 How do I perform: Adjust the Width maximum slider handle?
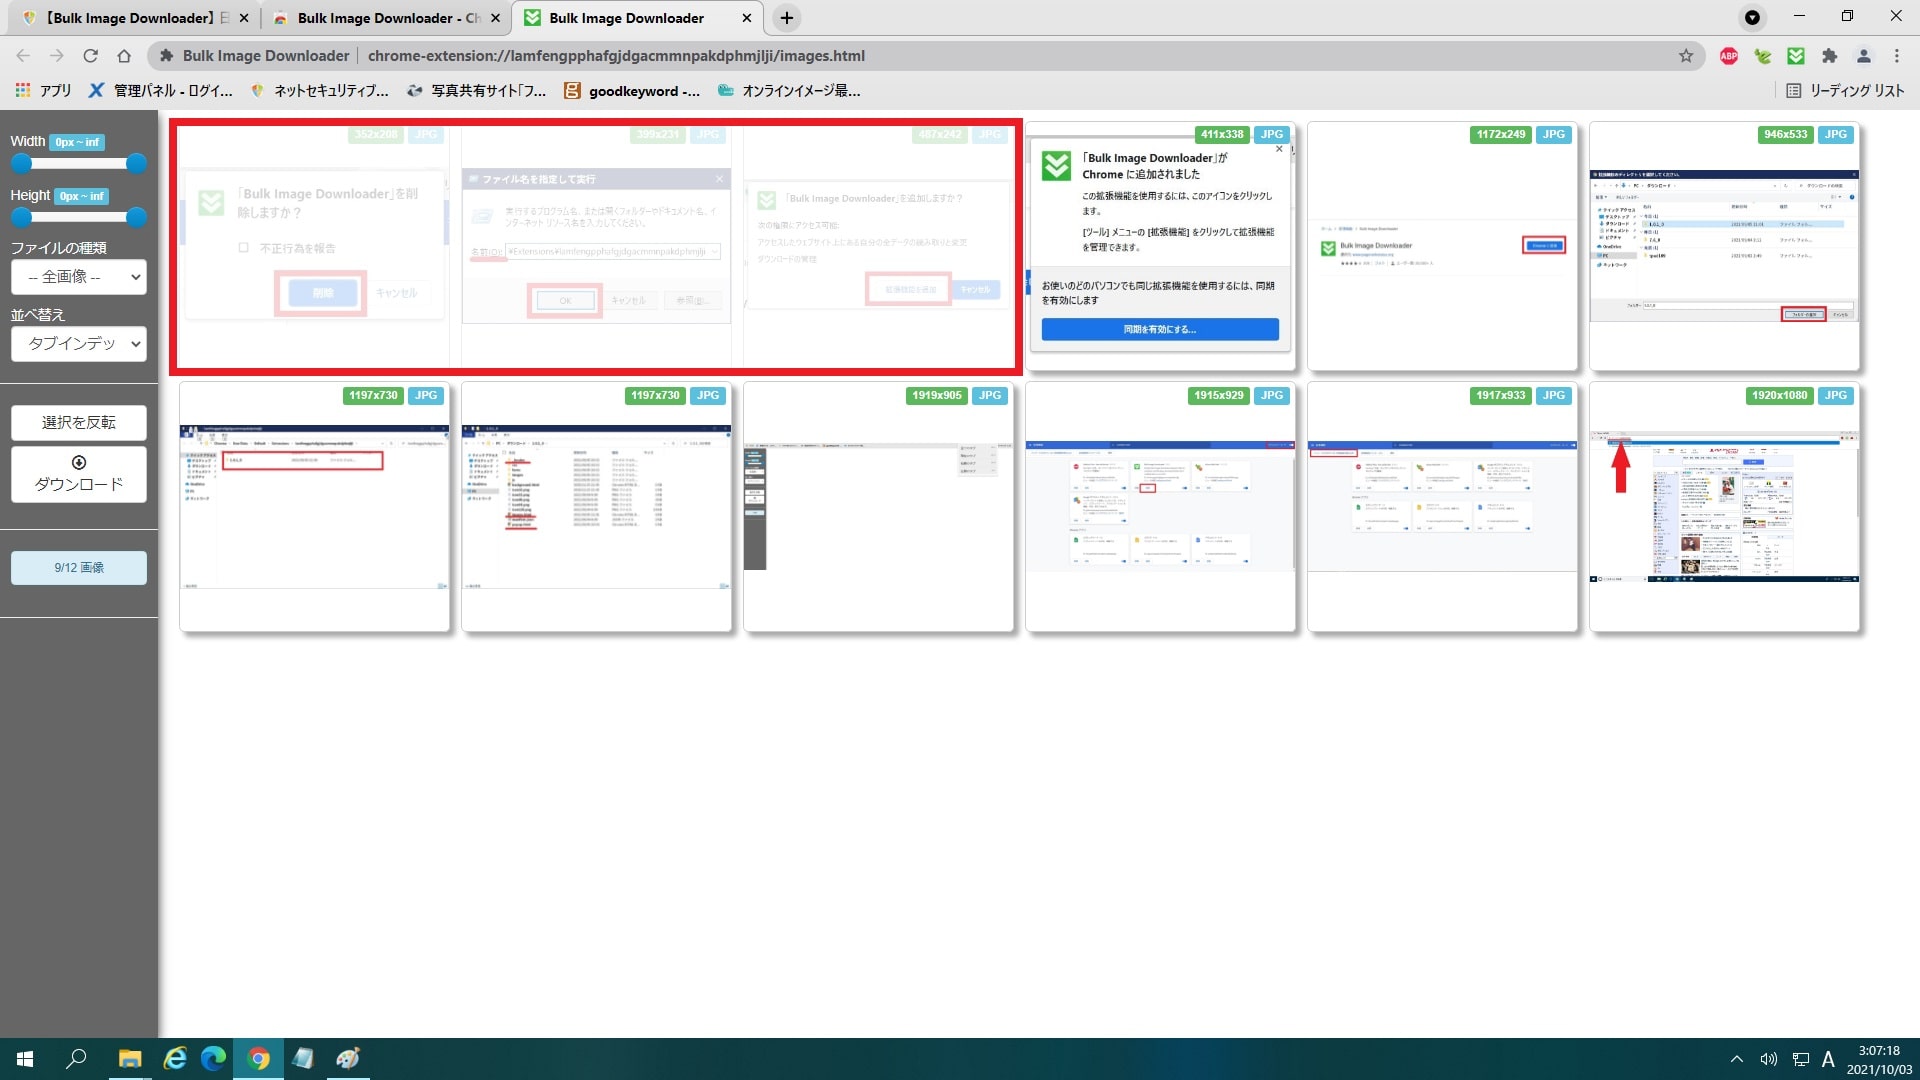pyautogui.click(x=137, y=163)
